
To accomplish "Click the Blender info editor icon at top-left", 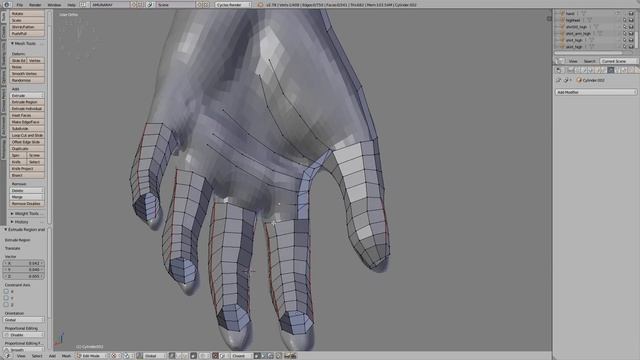I will [7, 4].
